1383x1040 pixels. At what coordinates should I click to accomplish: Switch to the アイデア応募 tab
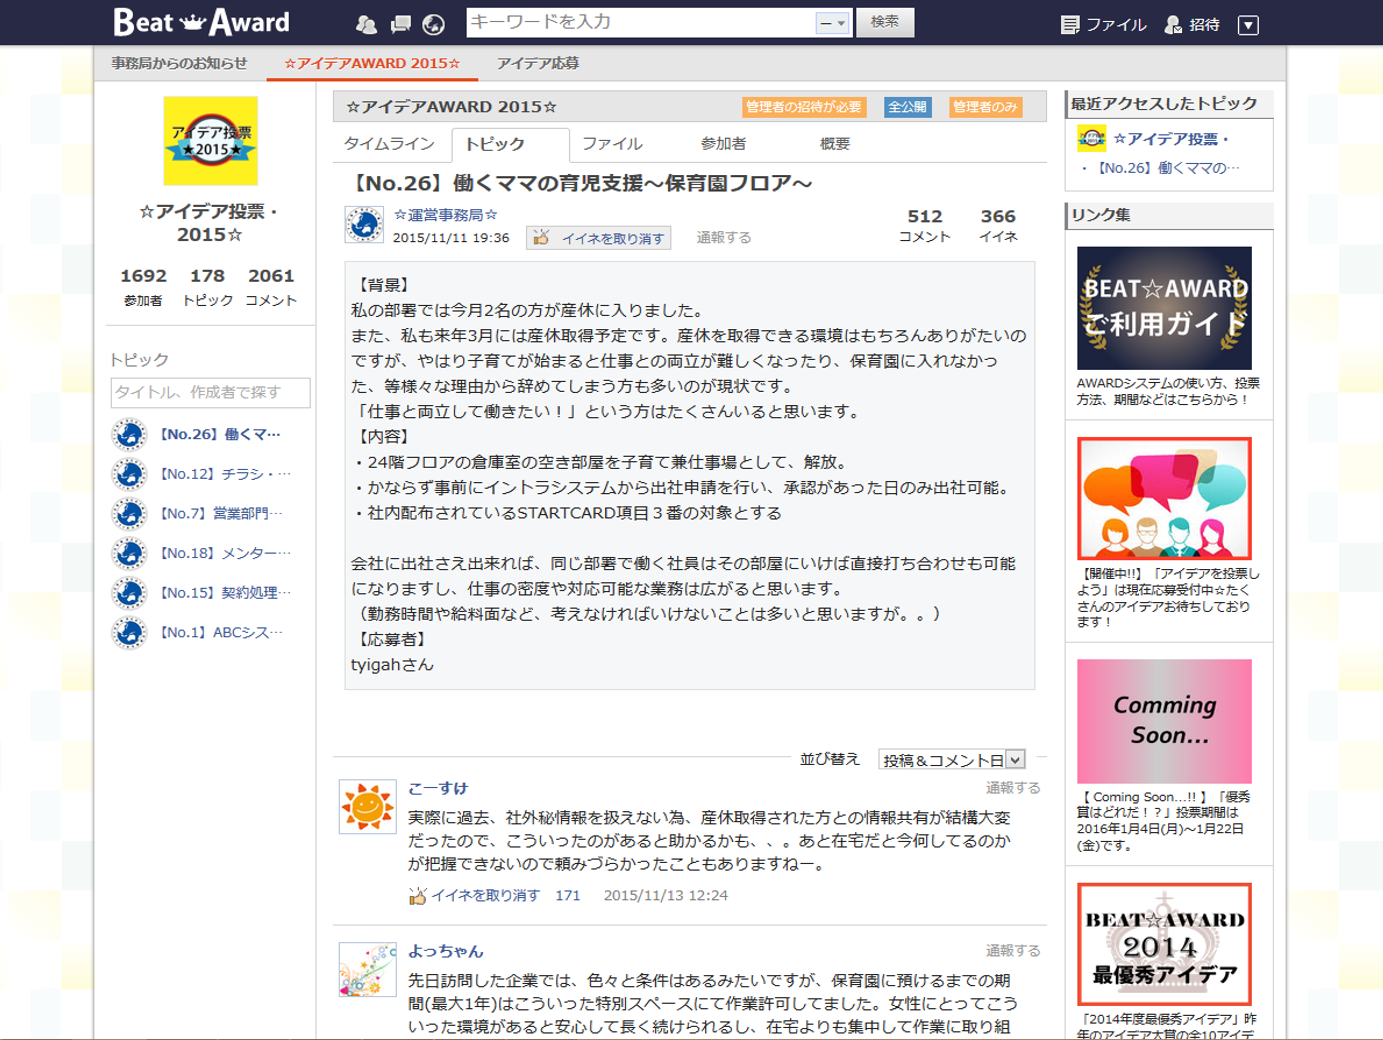point(538,63)
